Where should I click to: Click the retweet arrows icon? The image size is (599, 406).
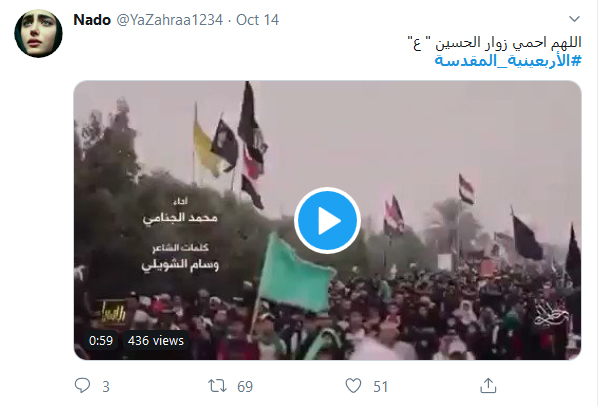point(217,386)
